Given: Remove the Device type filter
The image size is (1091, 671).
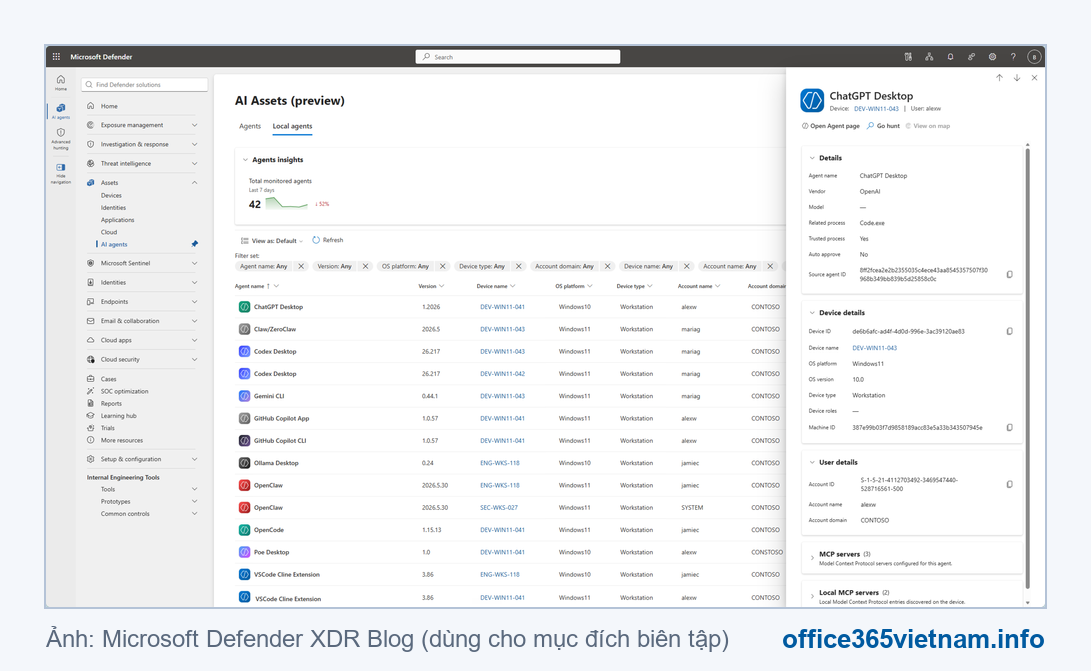Looking at the screenshot, I should pyautogui.click(x=518, y=266).
